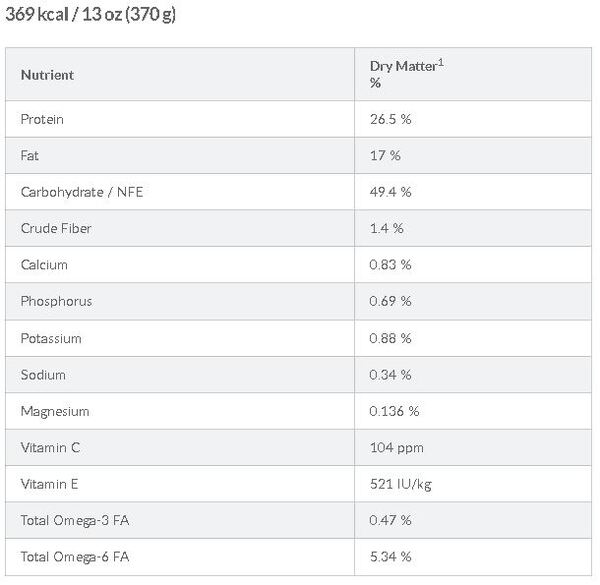Select the Carbohydrate / NFE row label
This screenshot has height=585, width=600.
[82, 192]
